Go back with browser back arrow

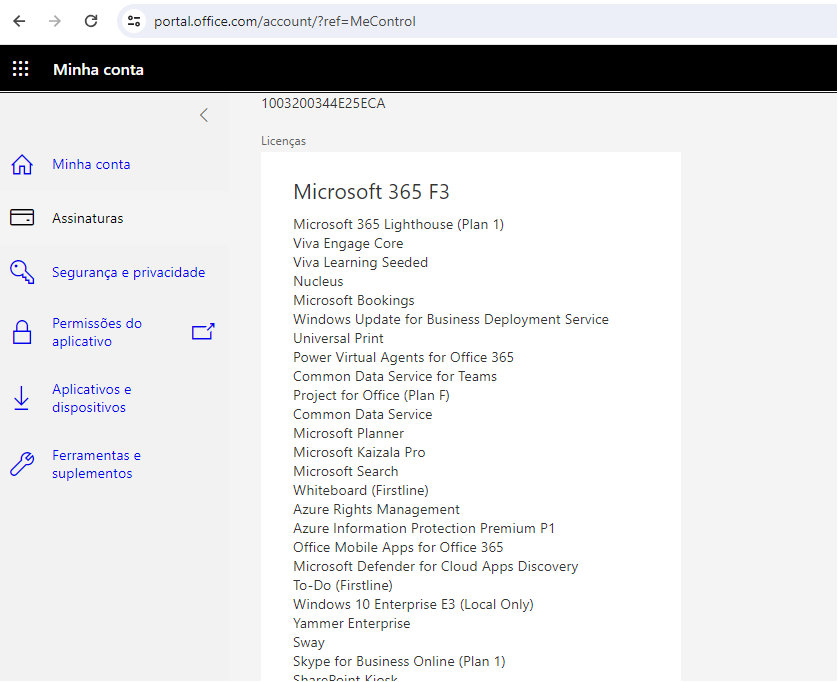coord(19,21)
